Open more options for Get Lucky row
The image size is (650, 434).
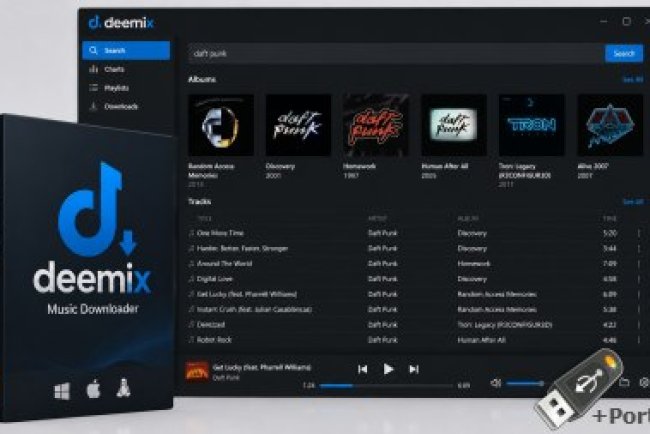pyautogui.click(x=639, y=294)
